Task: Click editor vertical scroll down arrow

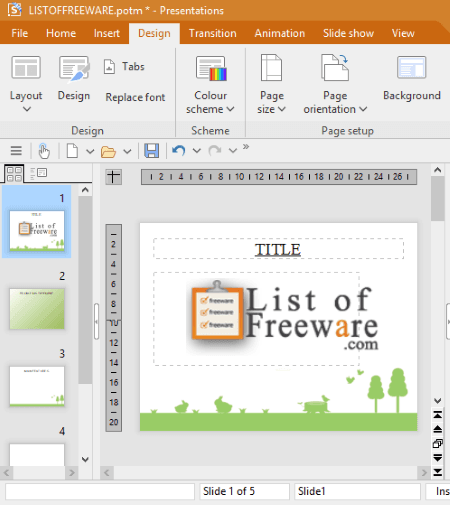Action: point(438,400)
